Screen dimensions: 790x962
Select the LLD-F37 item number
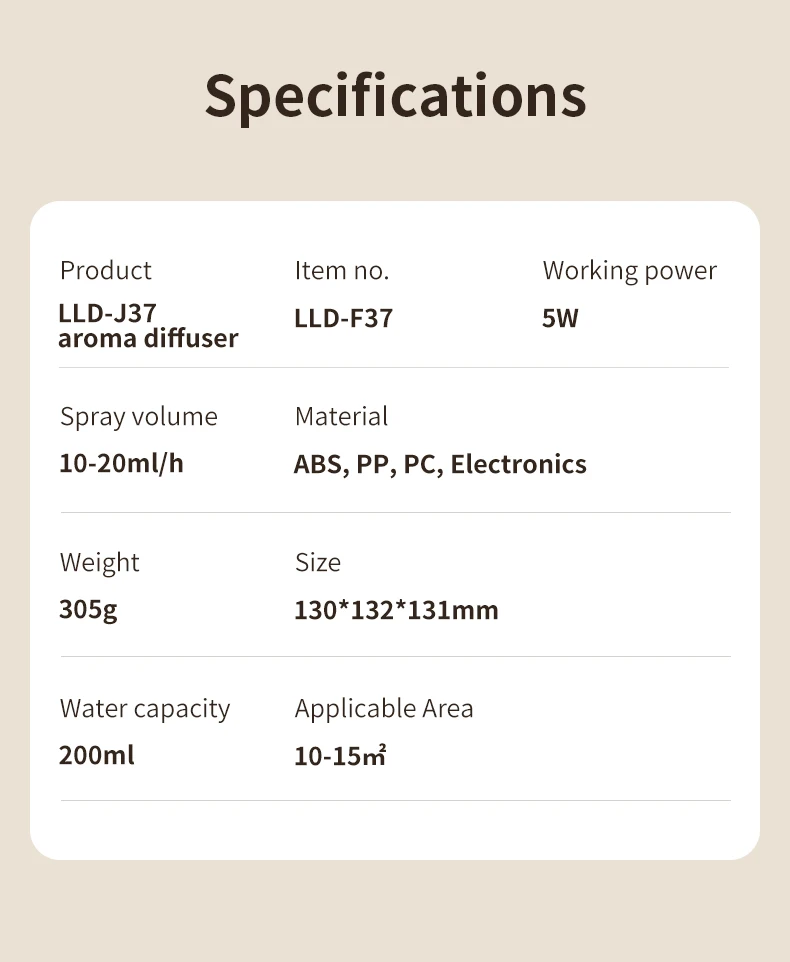(343, 318)
